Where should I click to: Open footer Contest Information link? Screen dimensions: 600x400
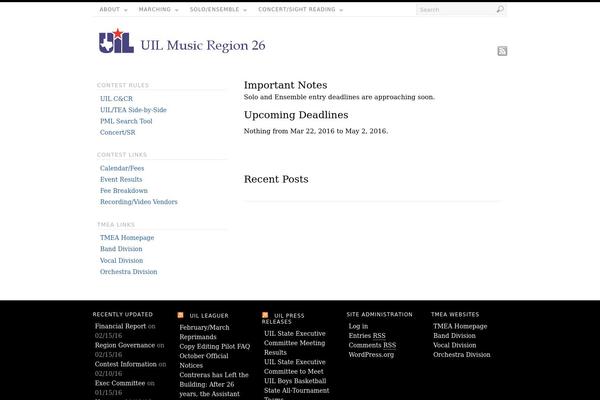point(126,364)
